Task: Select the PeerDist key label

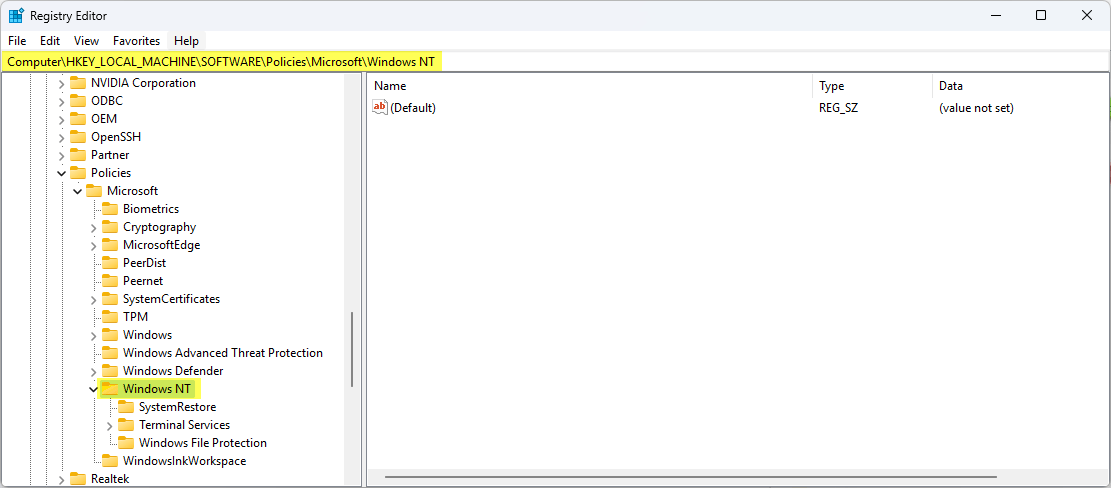Action: click(145, 263)
